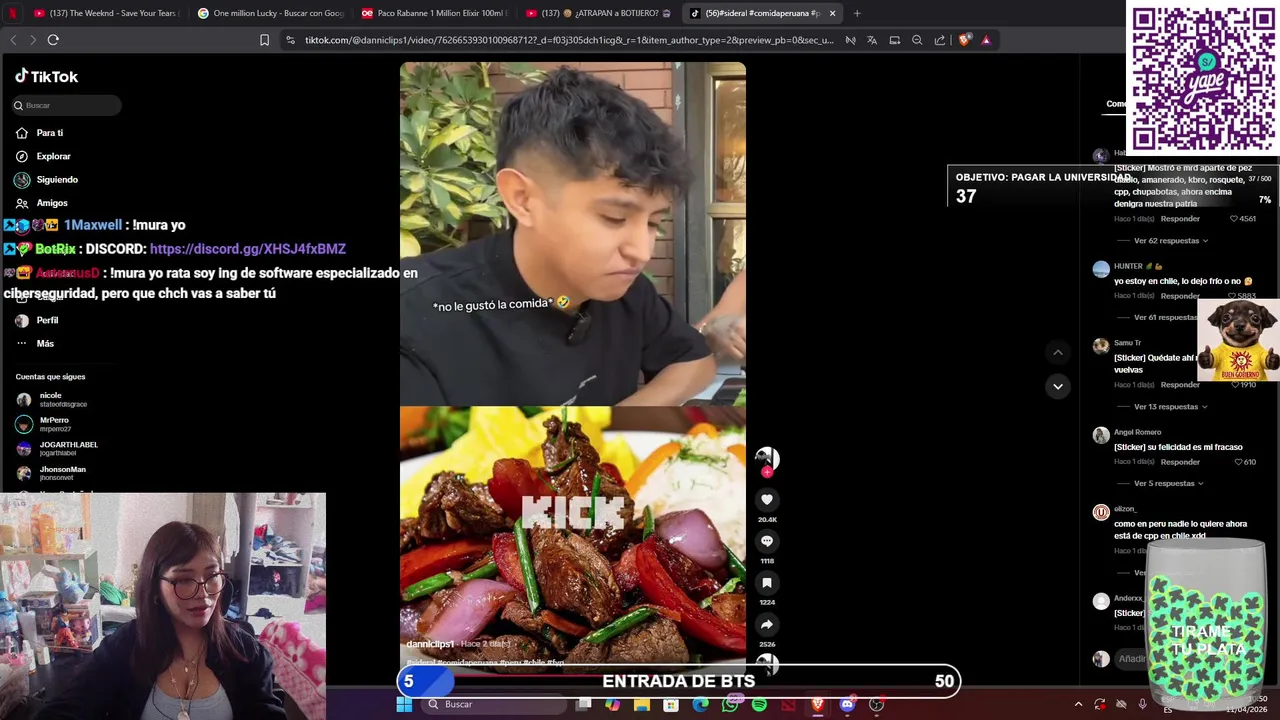Image resolution: width=1280 pixels, height=720 pixels.
Task: Open elizon_ profile avatar in comments
Action: coord(1101,512)
